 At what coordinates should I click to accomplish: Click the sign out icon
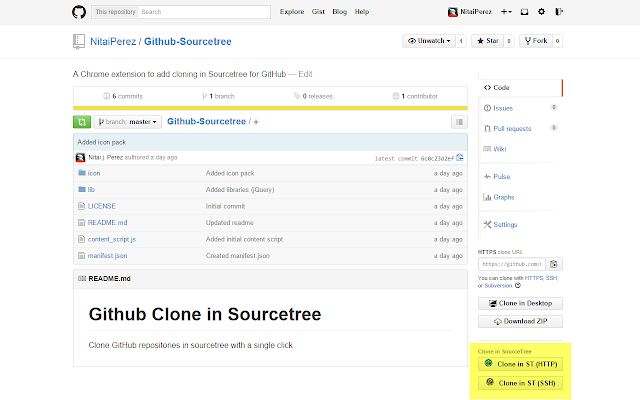pyautogui.click(x=559, y=12)
